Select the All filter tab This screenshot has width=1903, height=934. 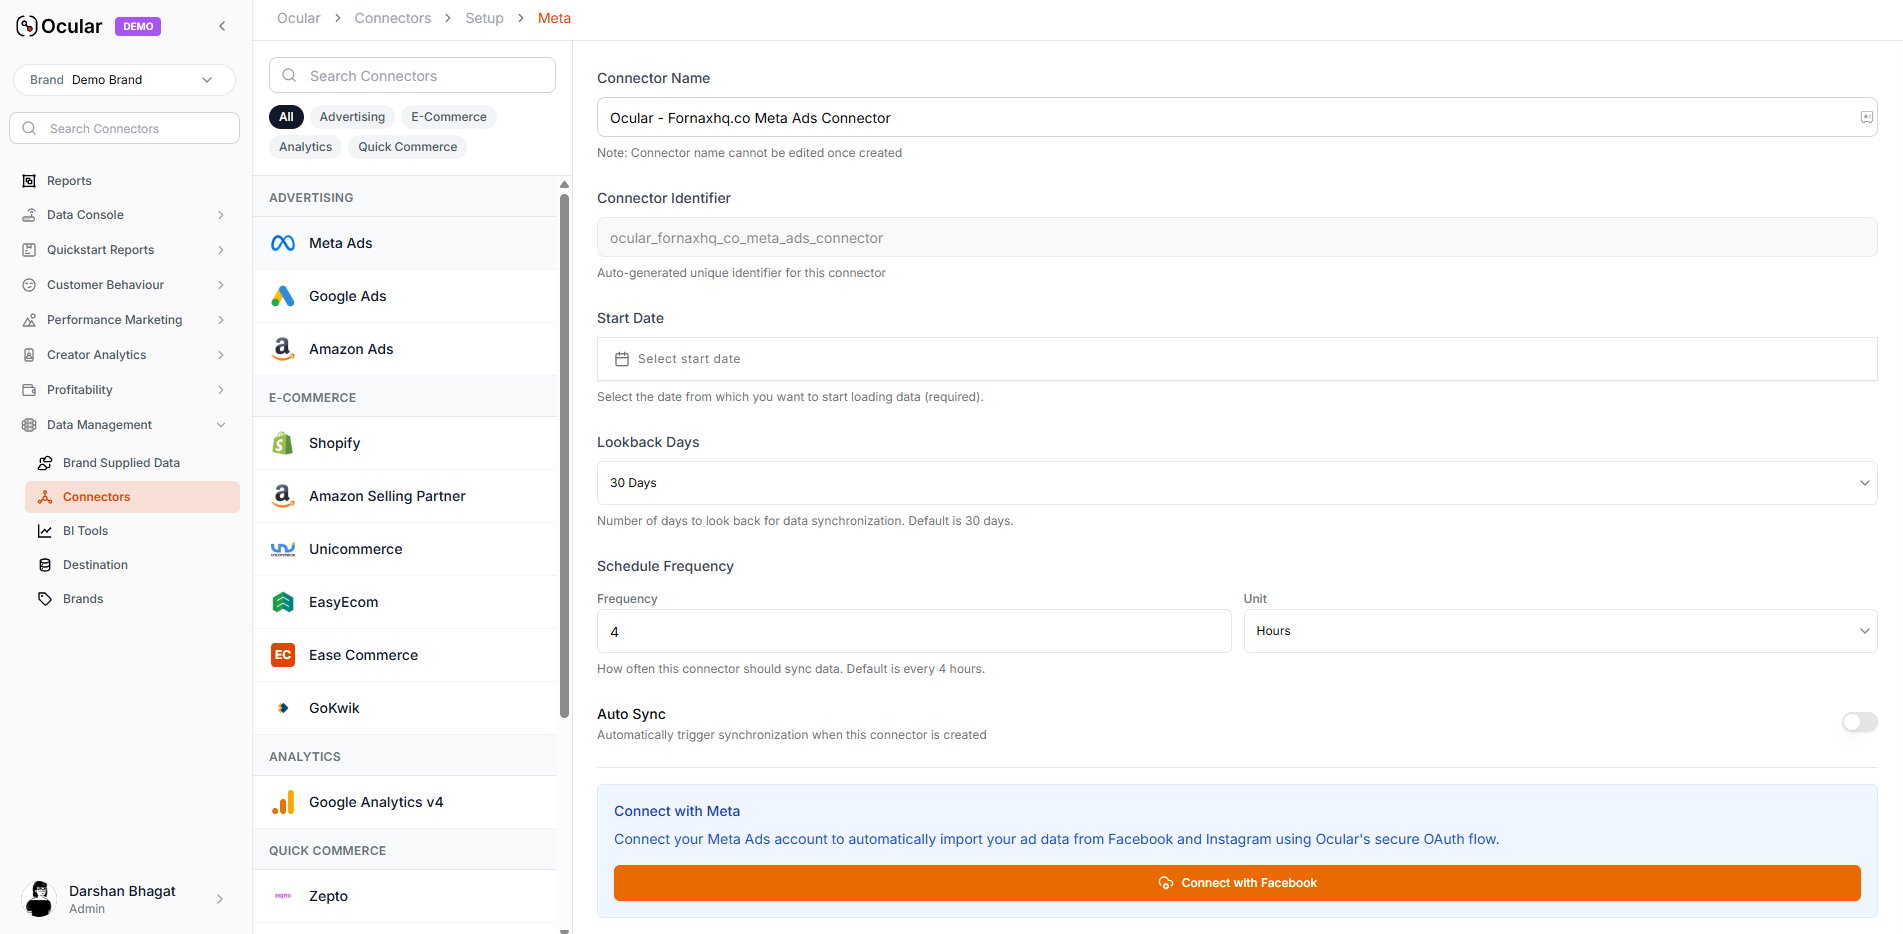tap(286, 117)
